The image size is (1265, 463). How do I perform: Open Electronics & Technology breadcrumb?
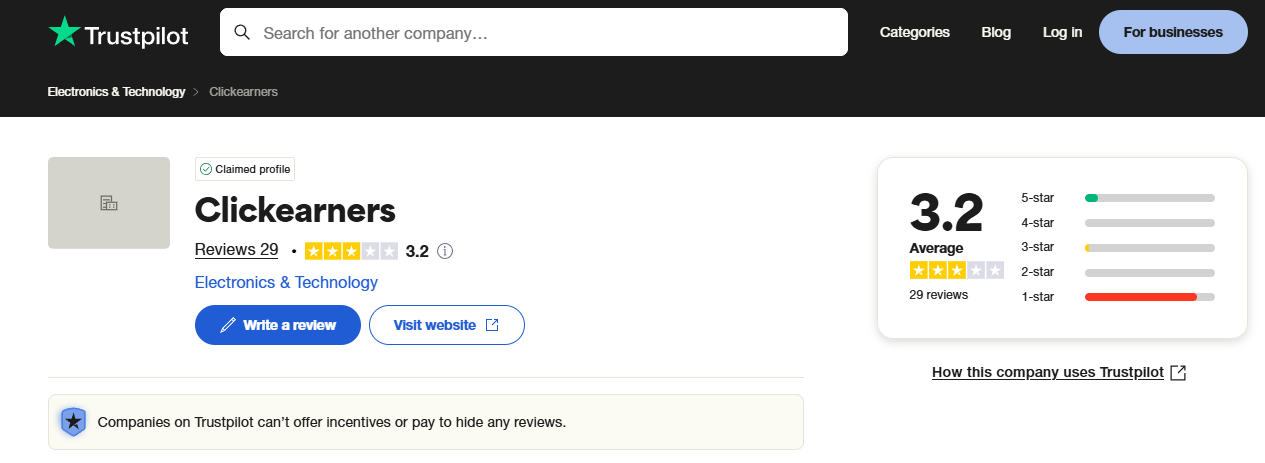click(x=116, y=91)
